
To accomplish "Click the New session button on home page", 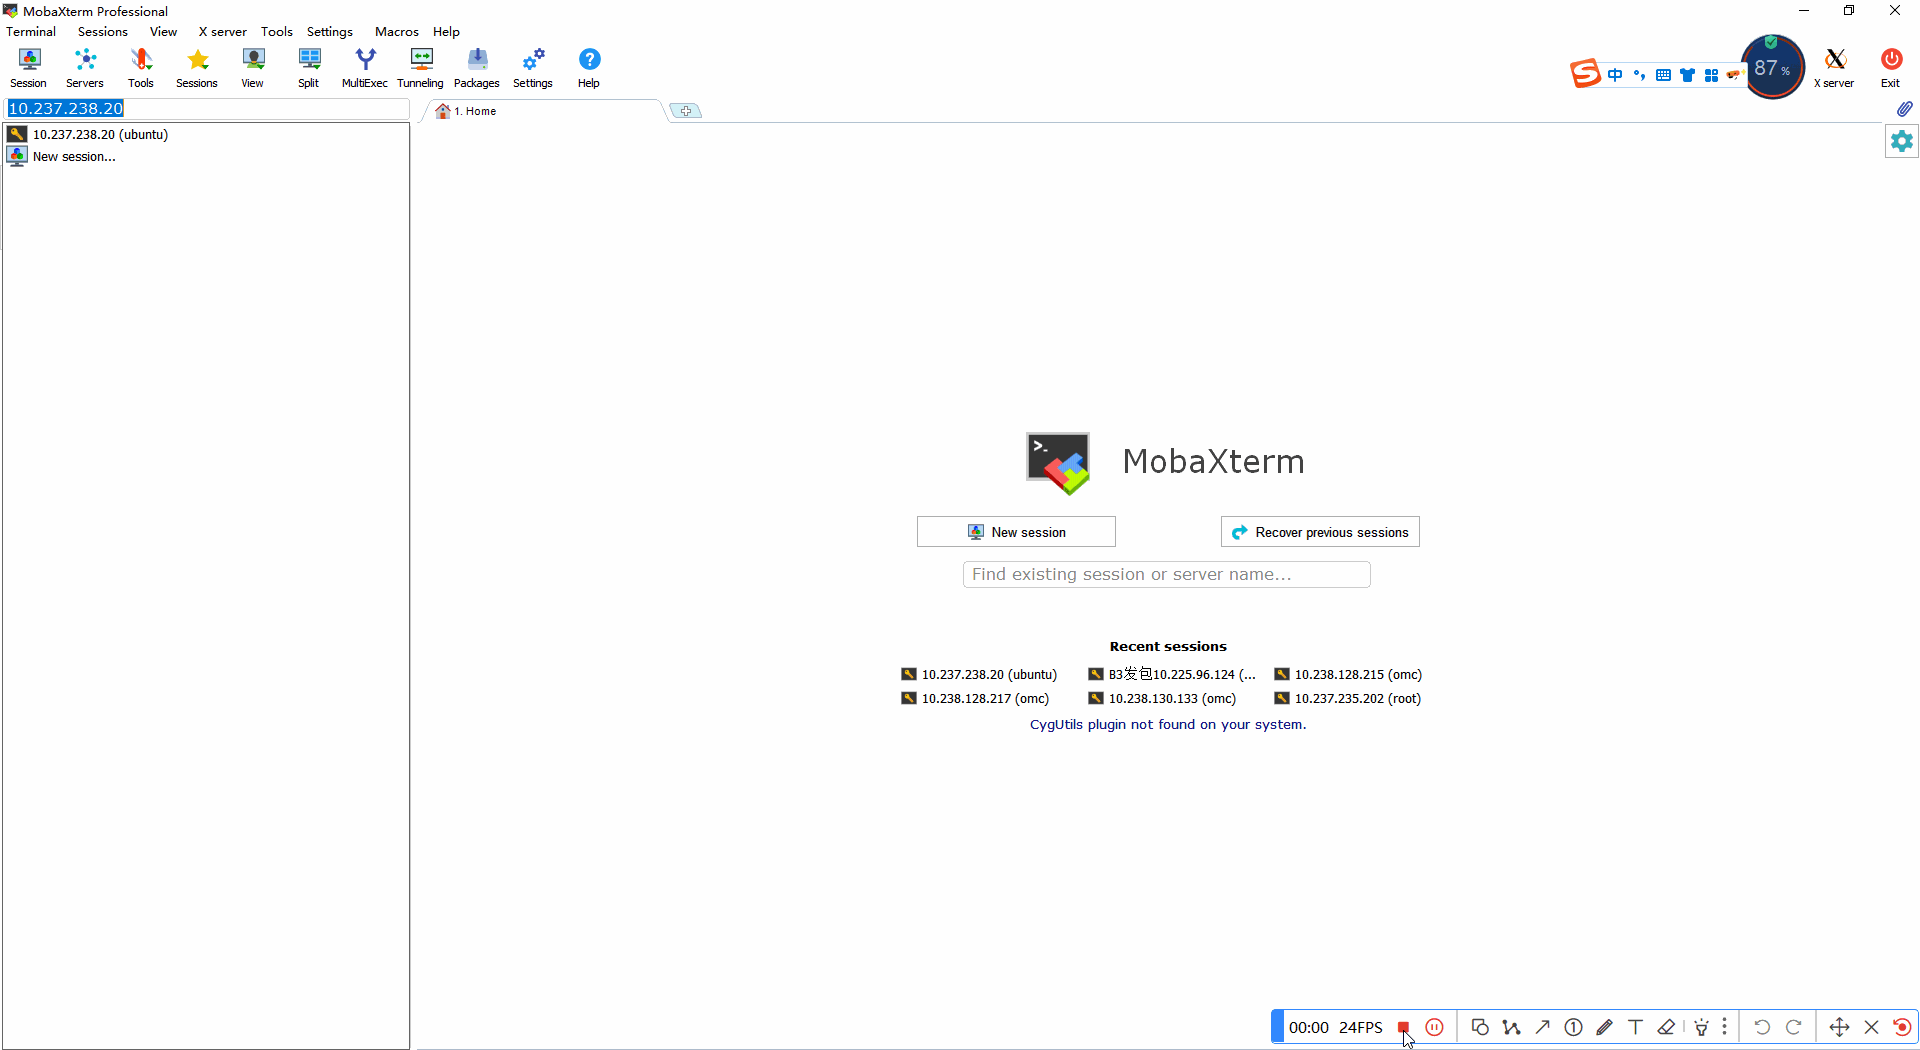I will tap(1016, 532).
